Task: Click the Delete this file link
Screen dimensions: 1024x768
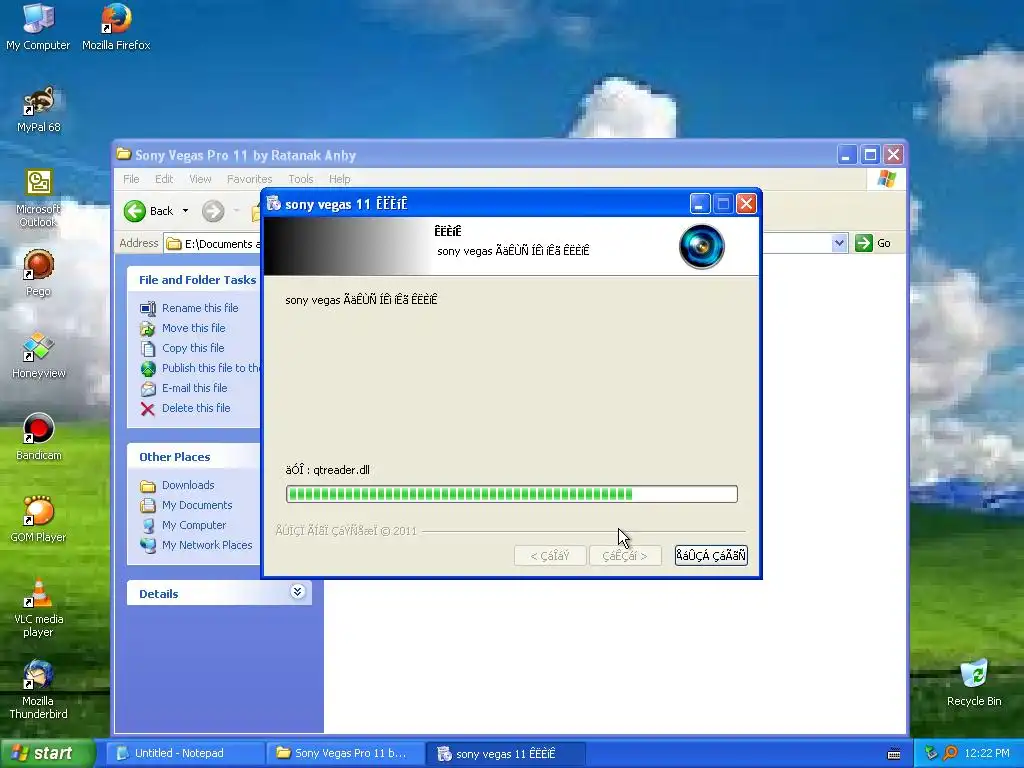Action: [x=196, y=408]
